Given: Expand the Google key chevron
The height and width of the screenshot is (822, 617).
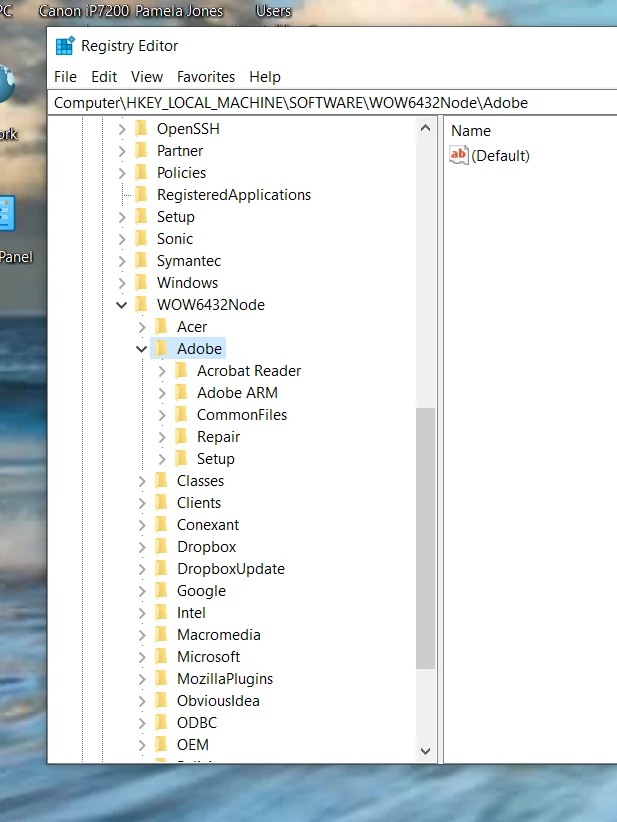Looking at the screenshot, I should (x=142, y=591).
